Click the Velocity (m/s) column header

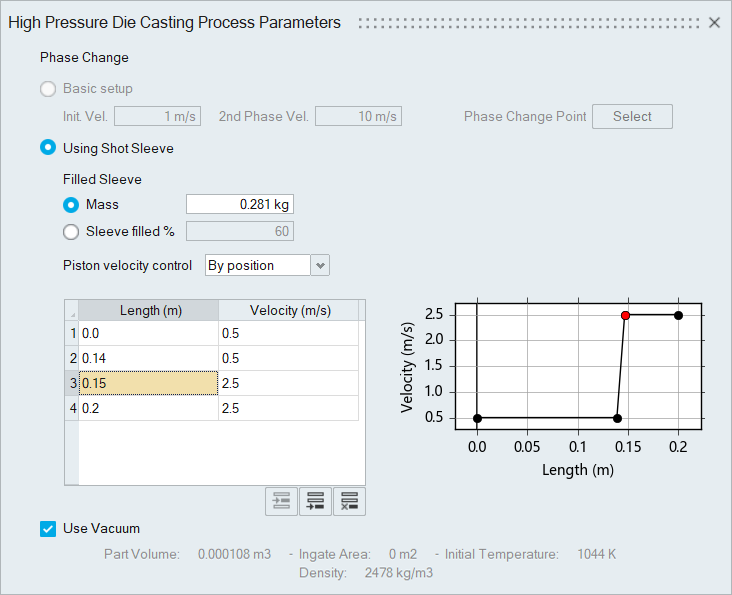tap(290, 310)
